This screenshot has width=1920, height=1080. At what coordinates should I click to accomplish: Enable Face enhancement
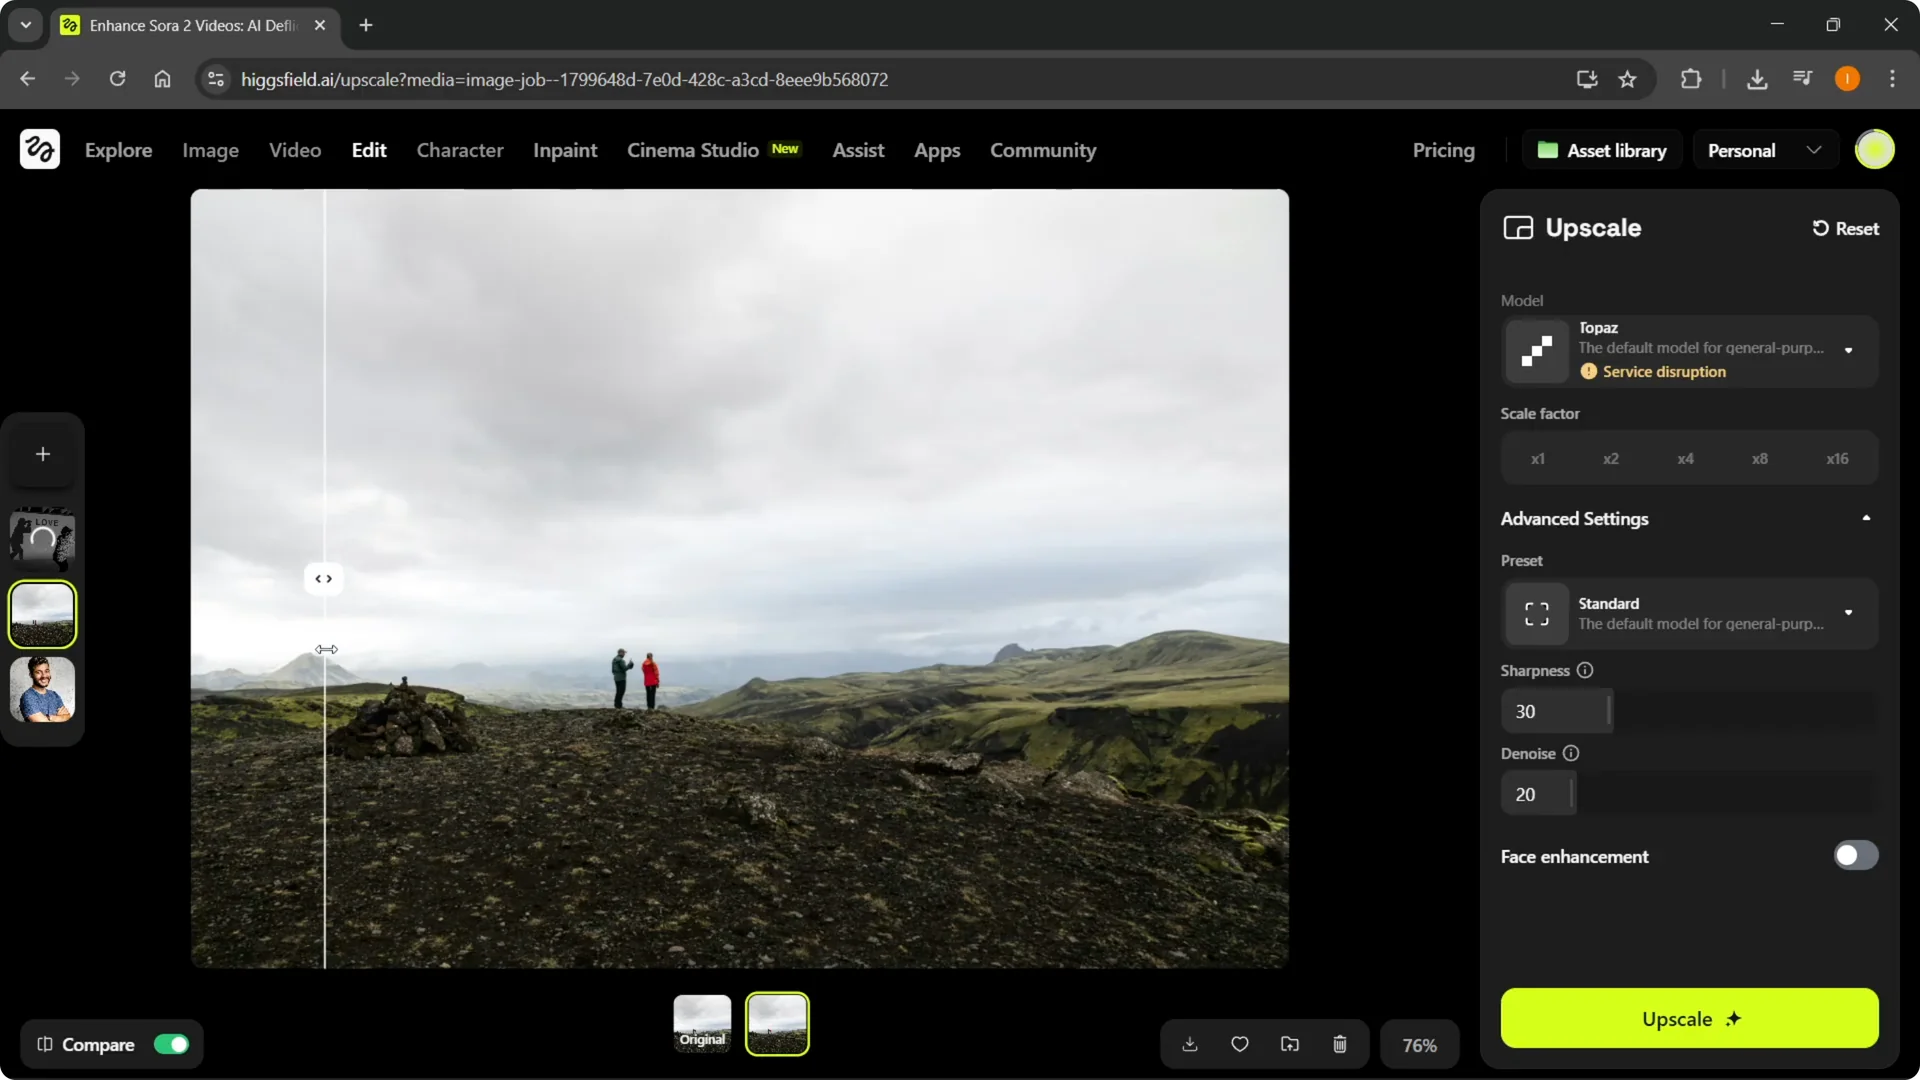click(x=1855, y=855)
